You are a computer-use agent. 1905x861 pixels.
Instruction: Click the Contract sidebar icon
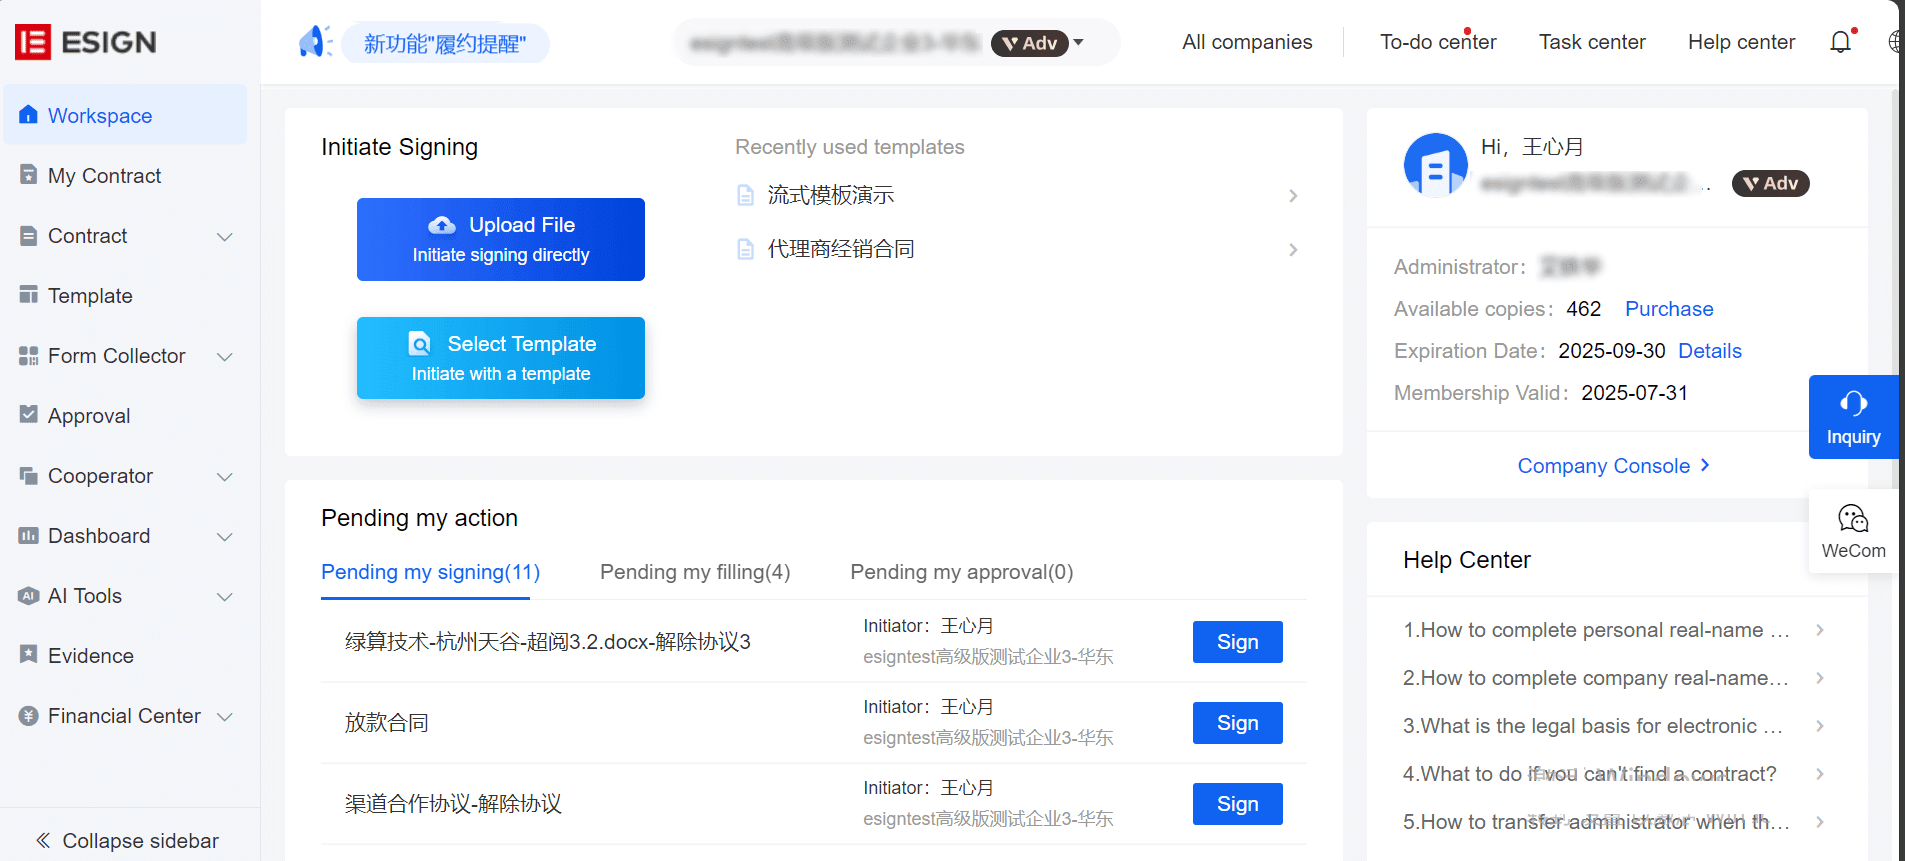[28, 235]
